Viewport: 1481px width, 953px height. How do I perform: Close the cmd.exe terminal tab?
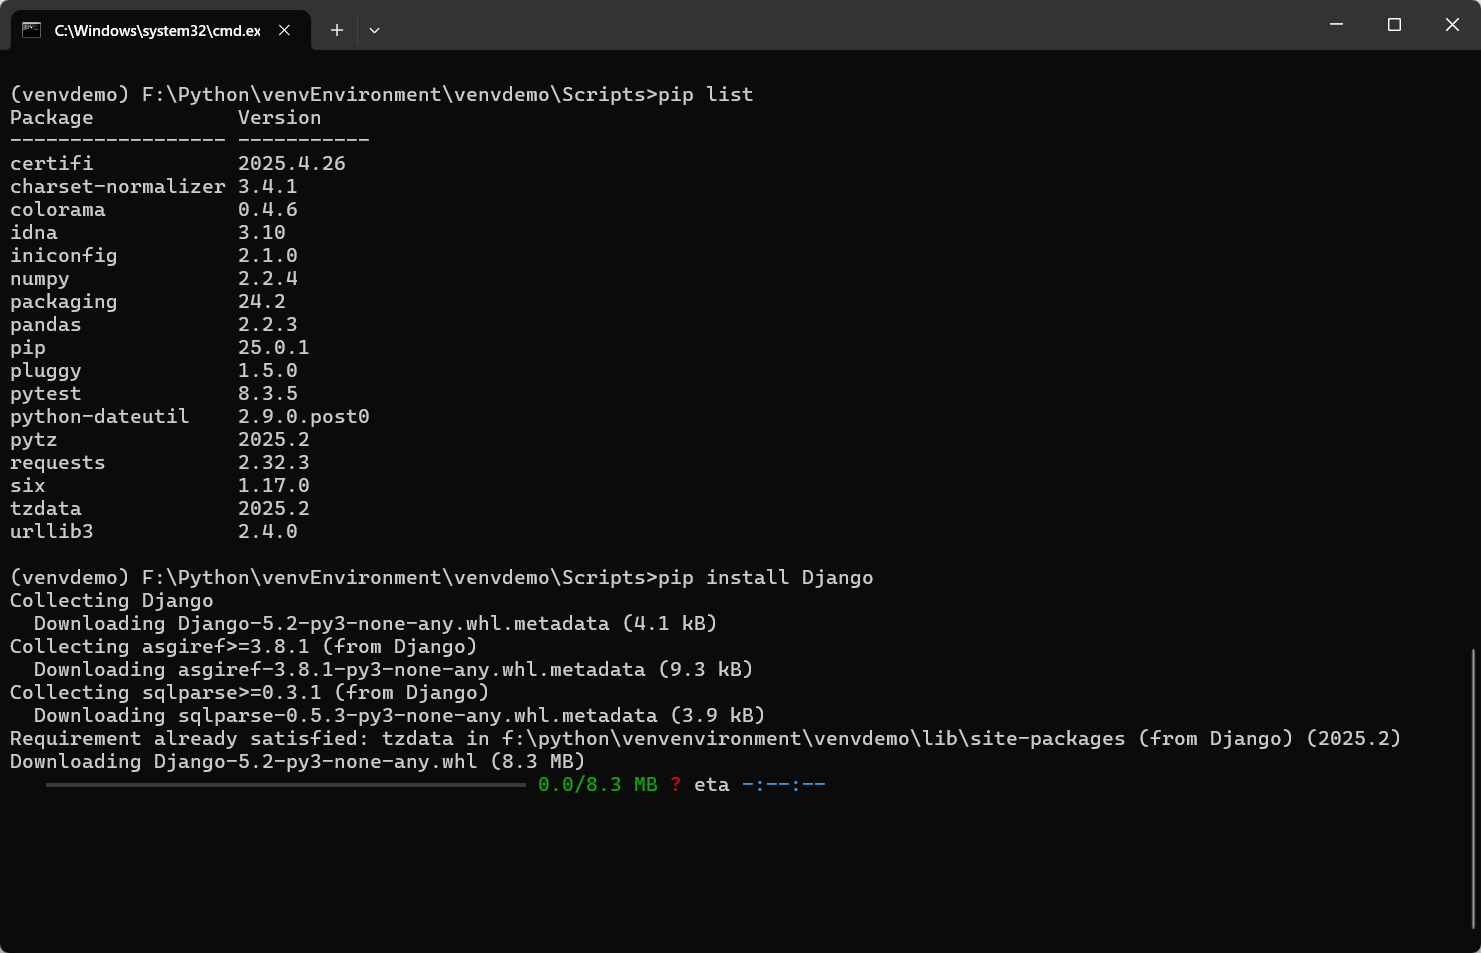284,30
